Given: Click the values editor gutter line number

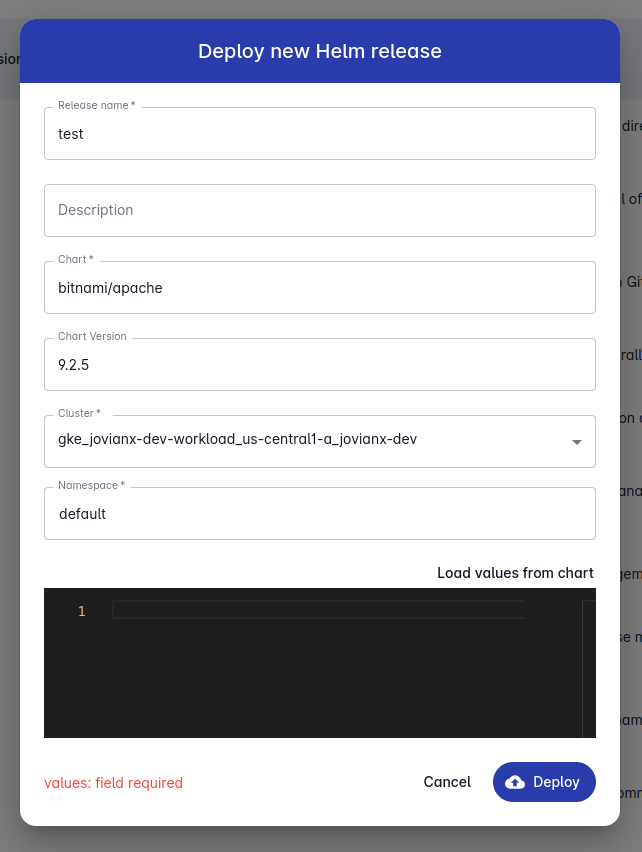Looking at the screenshot, I should click(x=81, y=611).
